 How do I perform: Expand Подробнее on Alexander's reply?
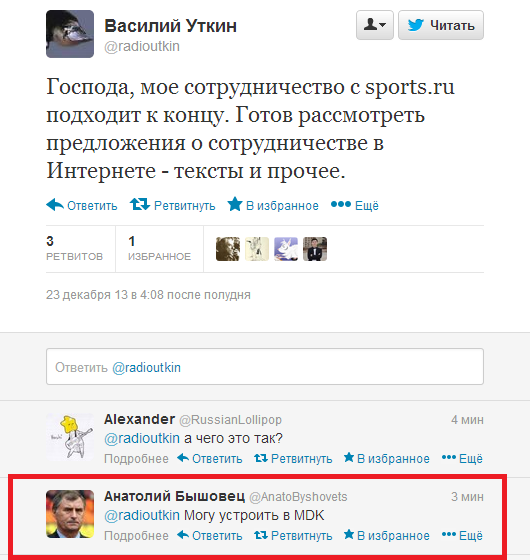(136, 459)
